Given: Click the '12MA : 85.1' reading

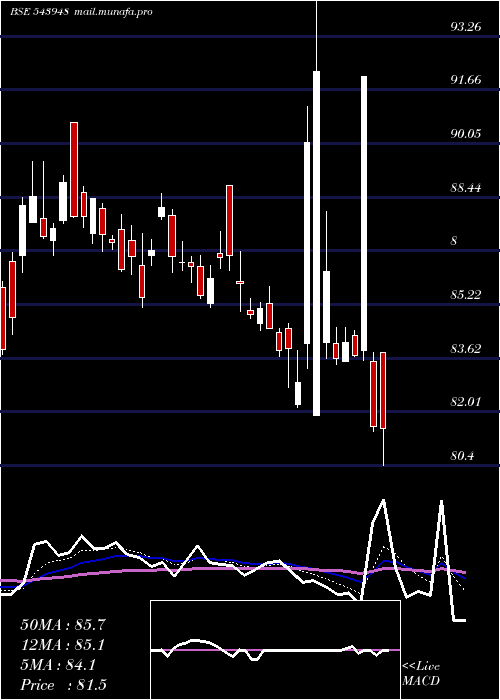Looking at the screenshot, I should pos(63,645).
